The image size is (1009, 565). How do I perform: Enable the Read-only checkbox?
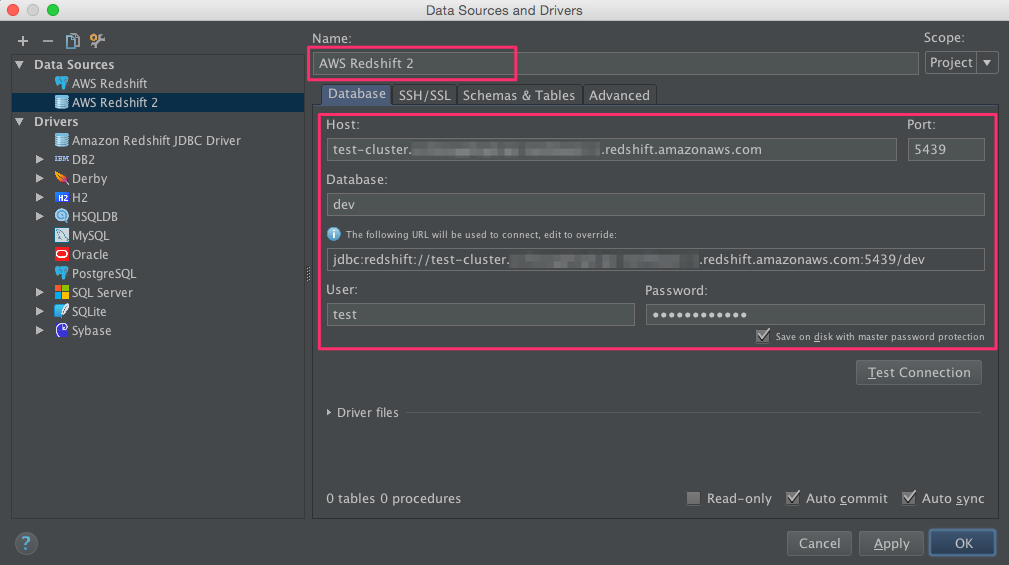click(x=693, y=498)
